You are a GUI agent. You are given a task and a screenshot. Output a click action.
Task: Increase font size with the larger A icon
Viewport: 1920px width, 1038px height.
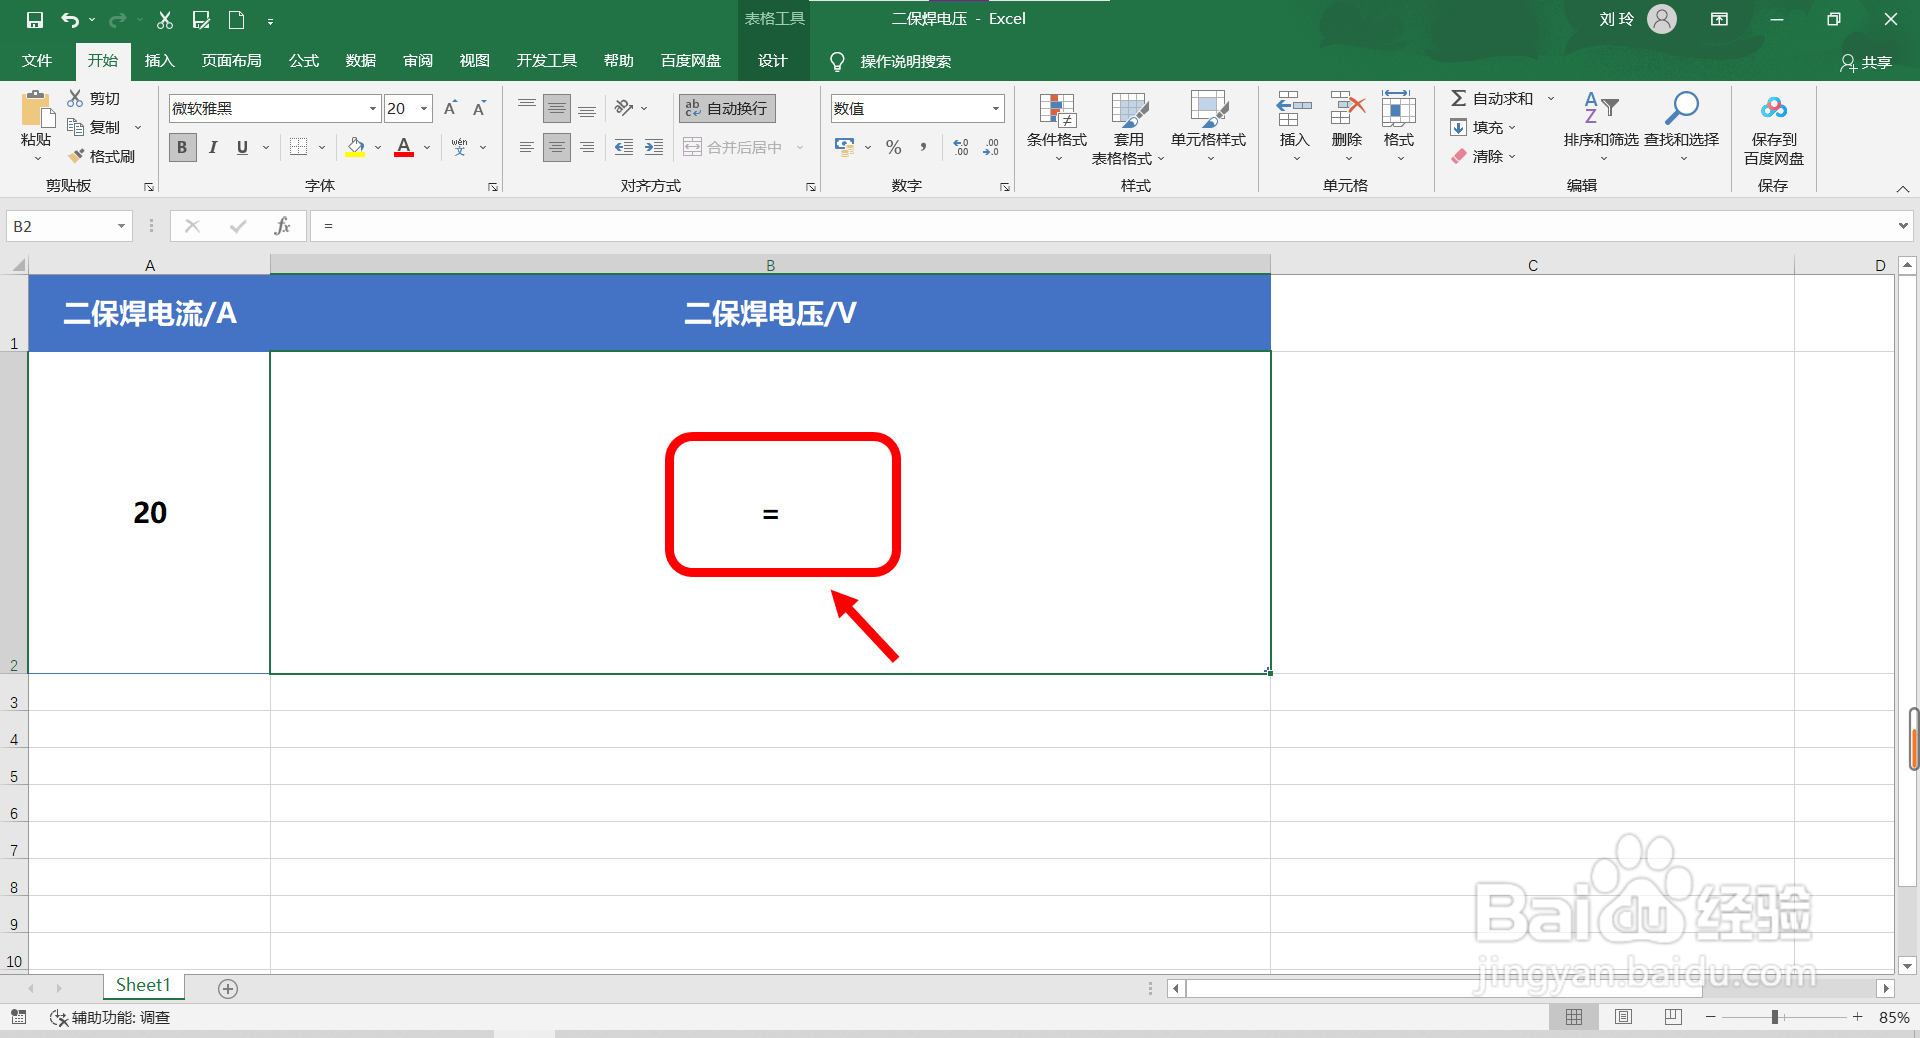click(x=450, y=108)
